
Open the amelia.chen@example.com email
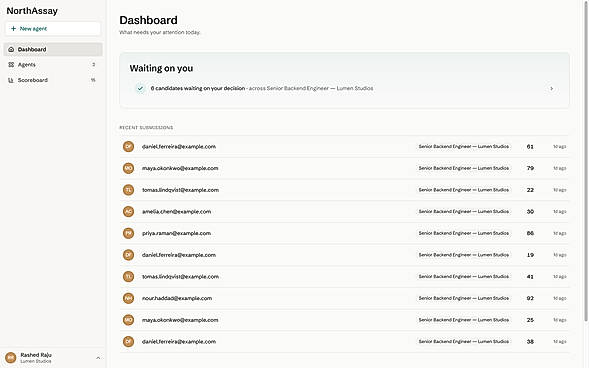pyautogui.click(x=177, y=211)
